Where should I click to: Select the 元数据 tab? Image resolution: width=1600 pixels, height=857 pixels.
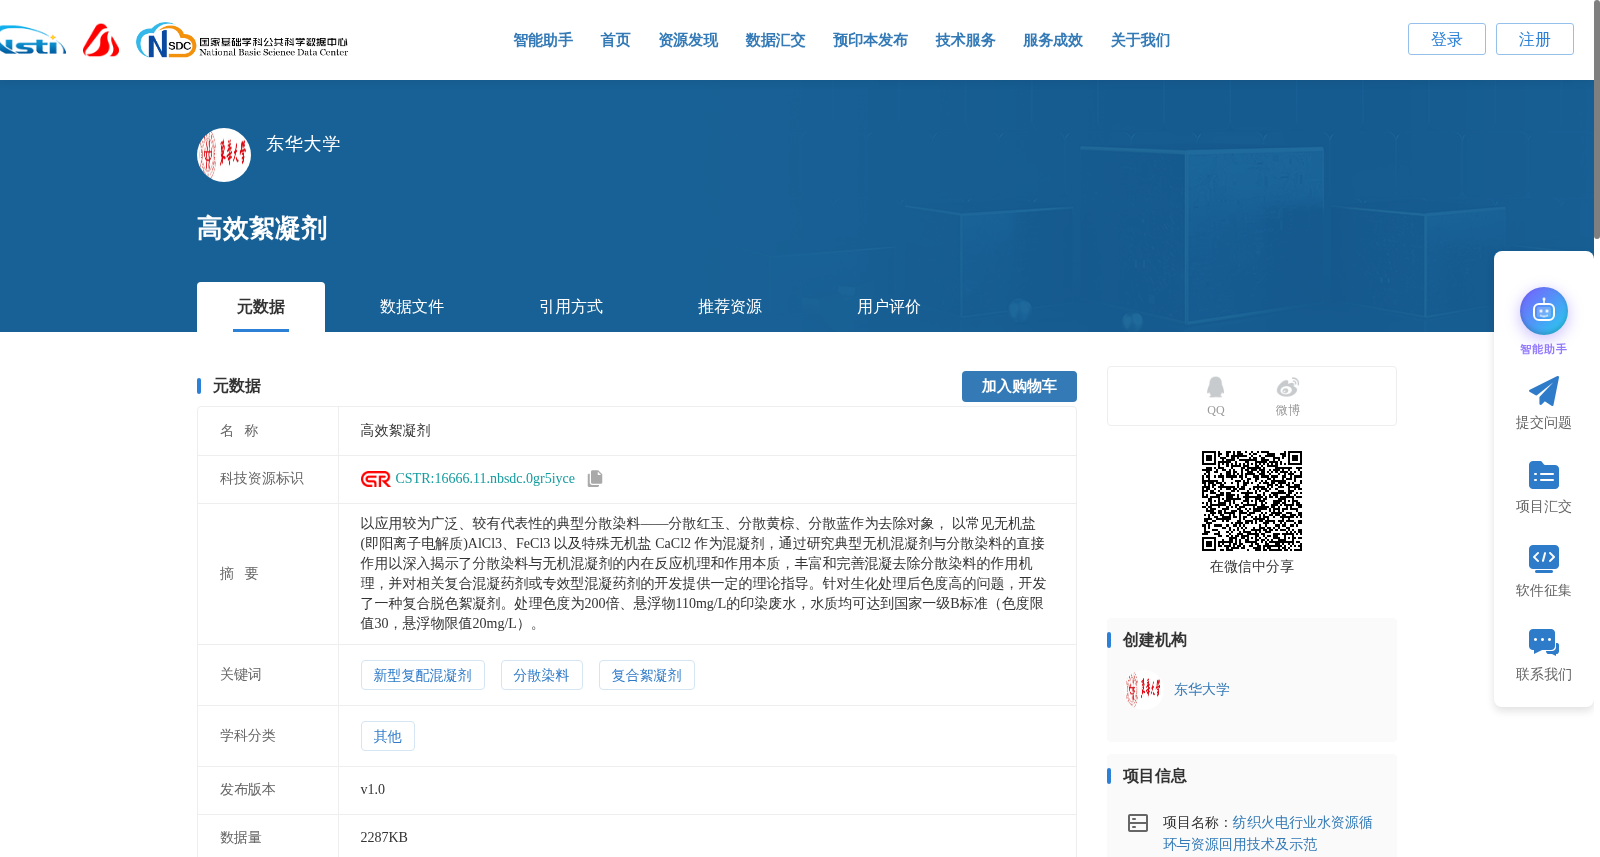261,307
